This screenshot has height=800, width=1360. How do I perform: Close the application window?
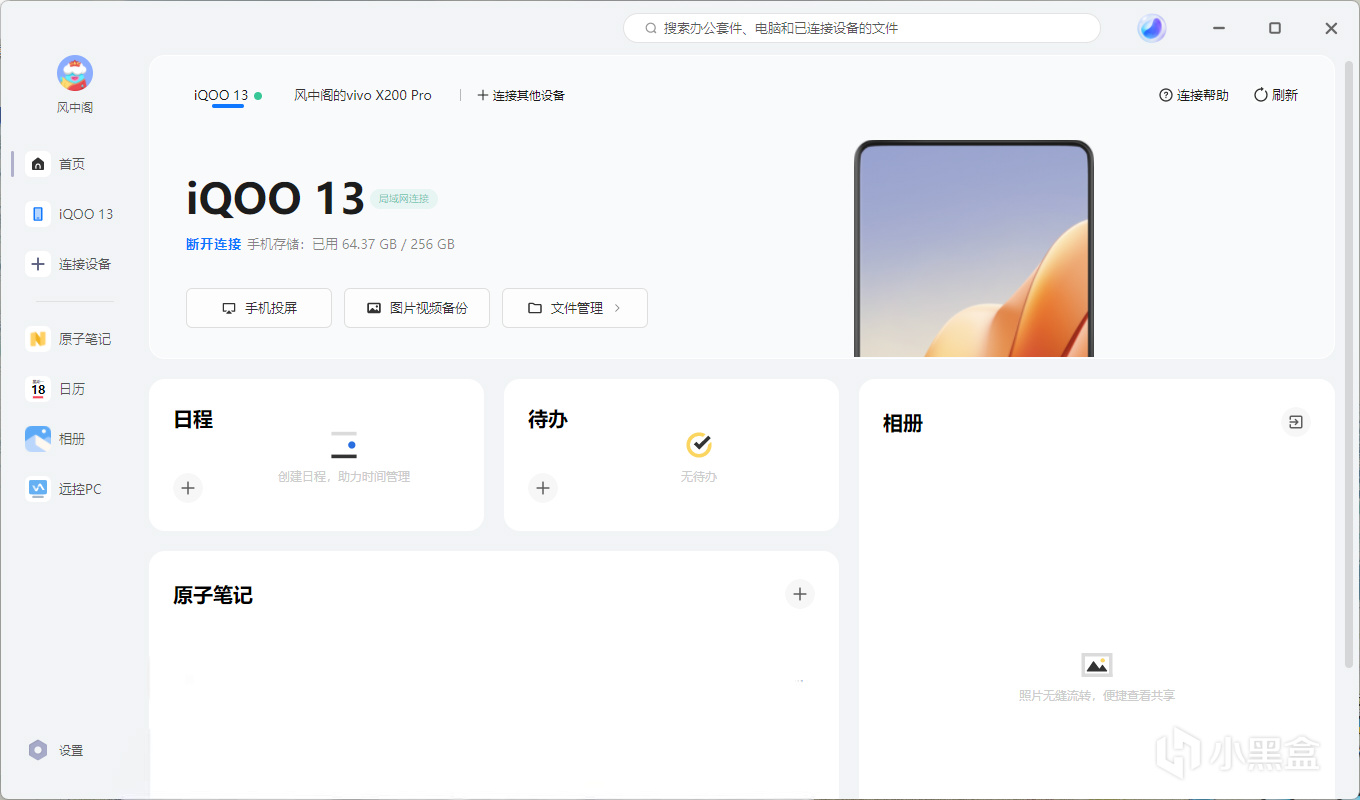(x=1331, y=28)
